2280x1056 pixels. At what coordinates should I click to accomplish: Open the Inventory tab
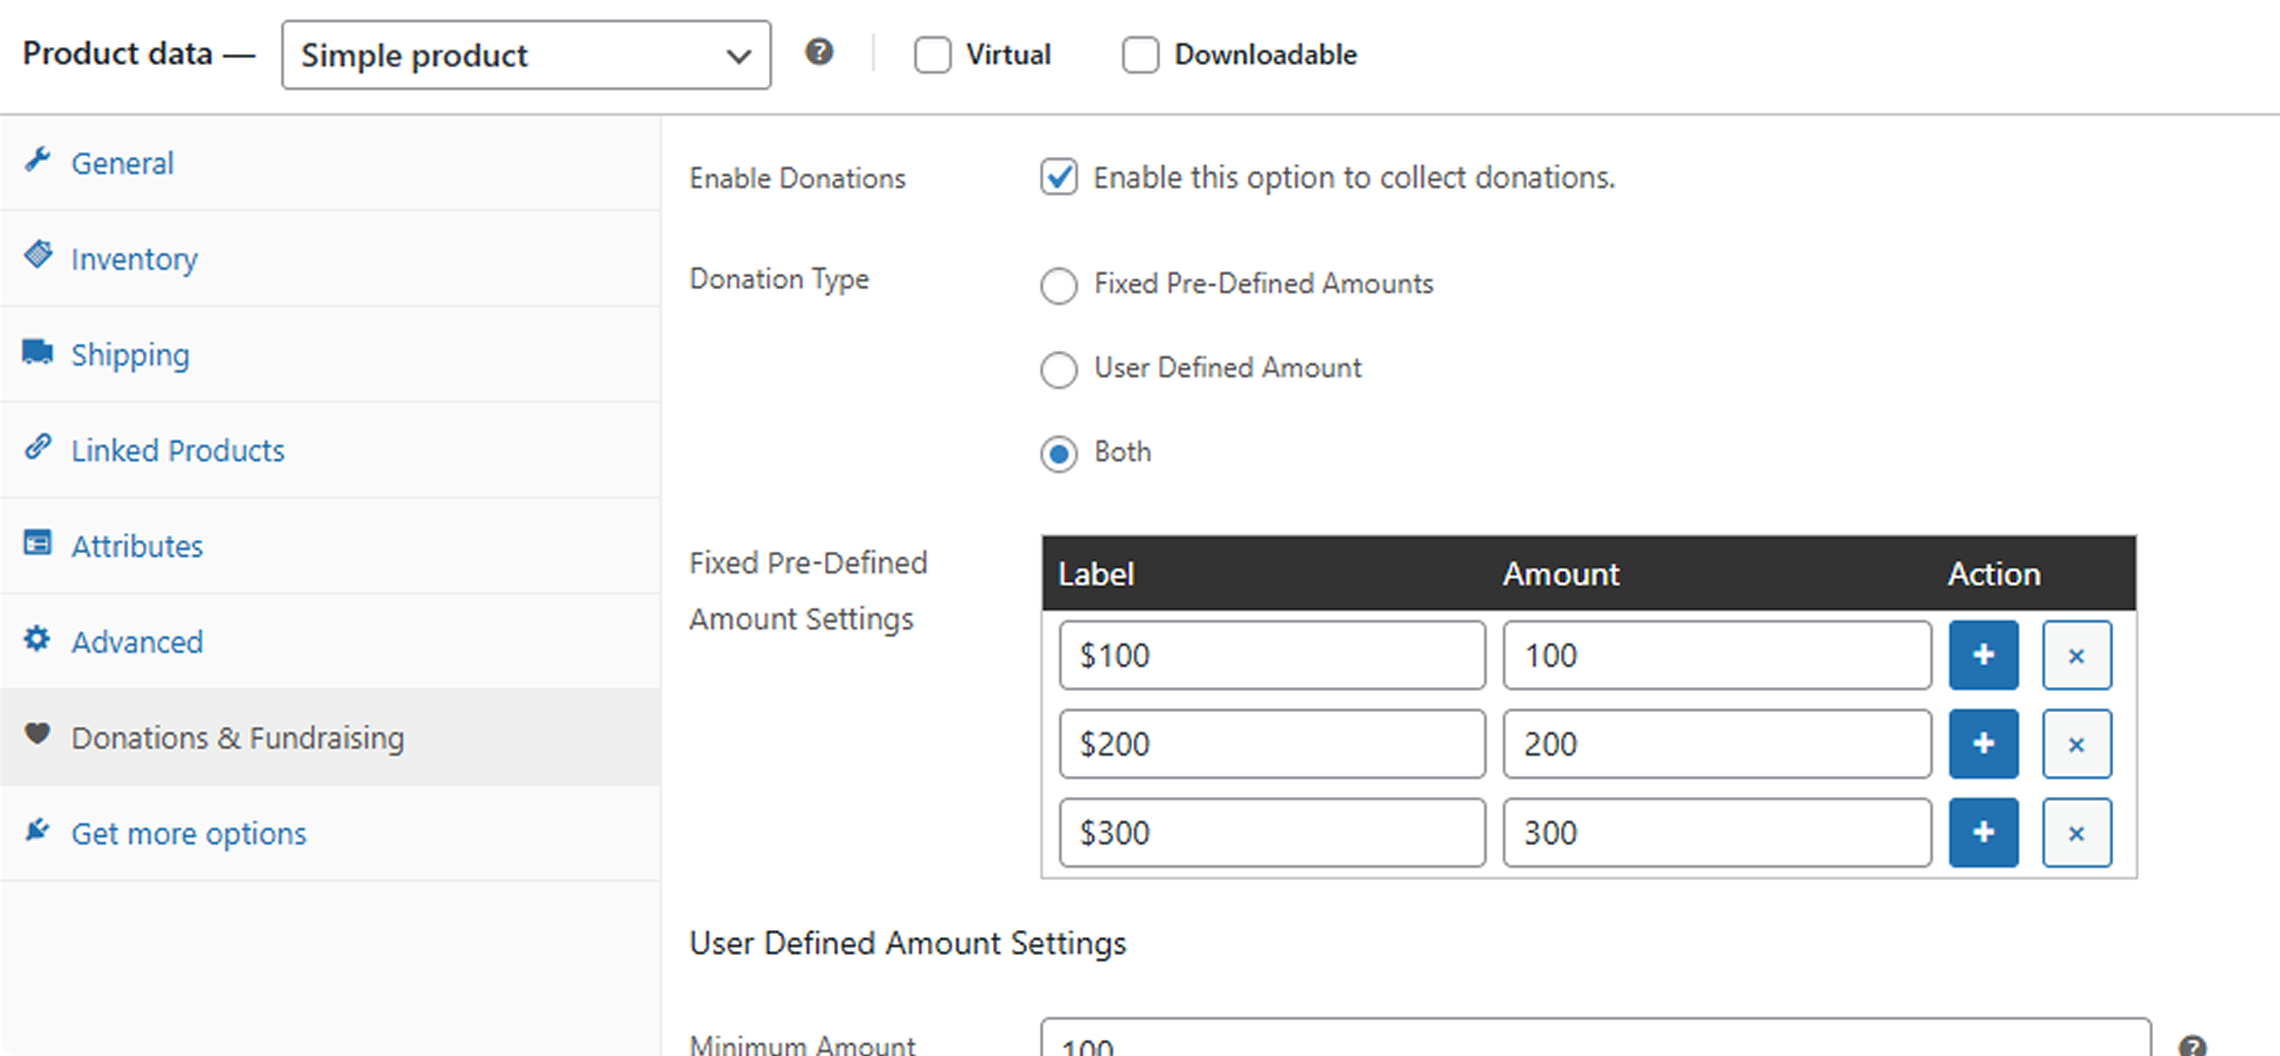[134, 259]
